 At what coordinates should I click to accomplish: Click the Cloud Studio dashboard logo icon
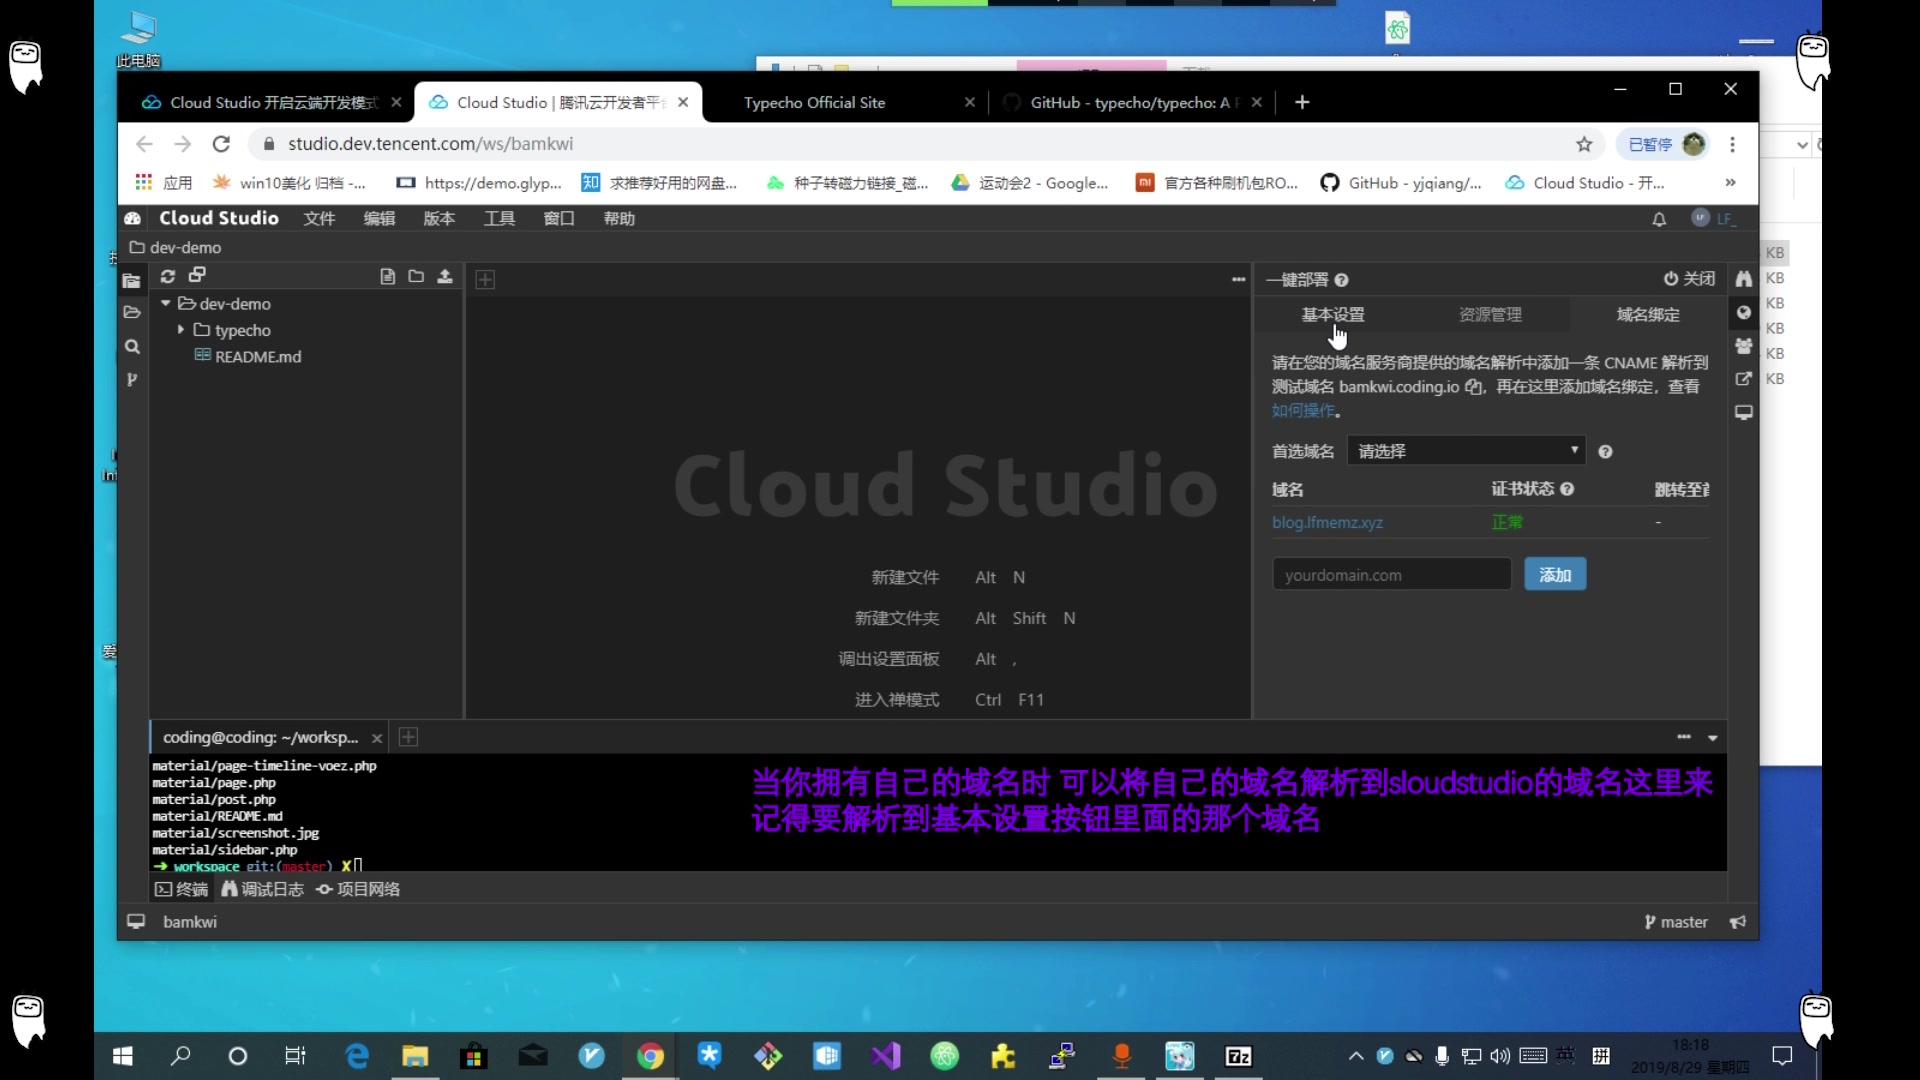(132, 218)
